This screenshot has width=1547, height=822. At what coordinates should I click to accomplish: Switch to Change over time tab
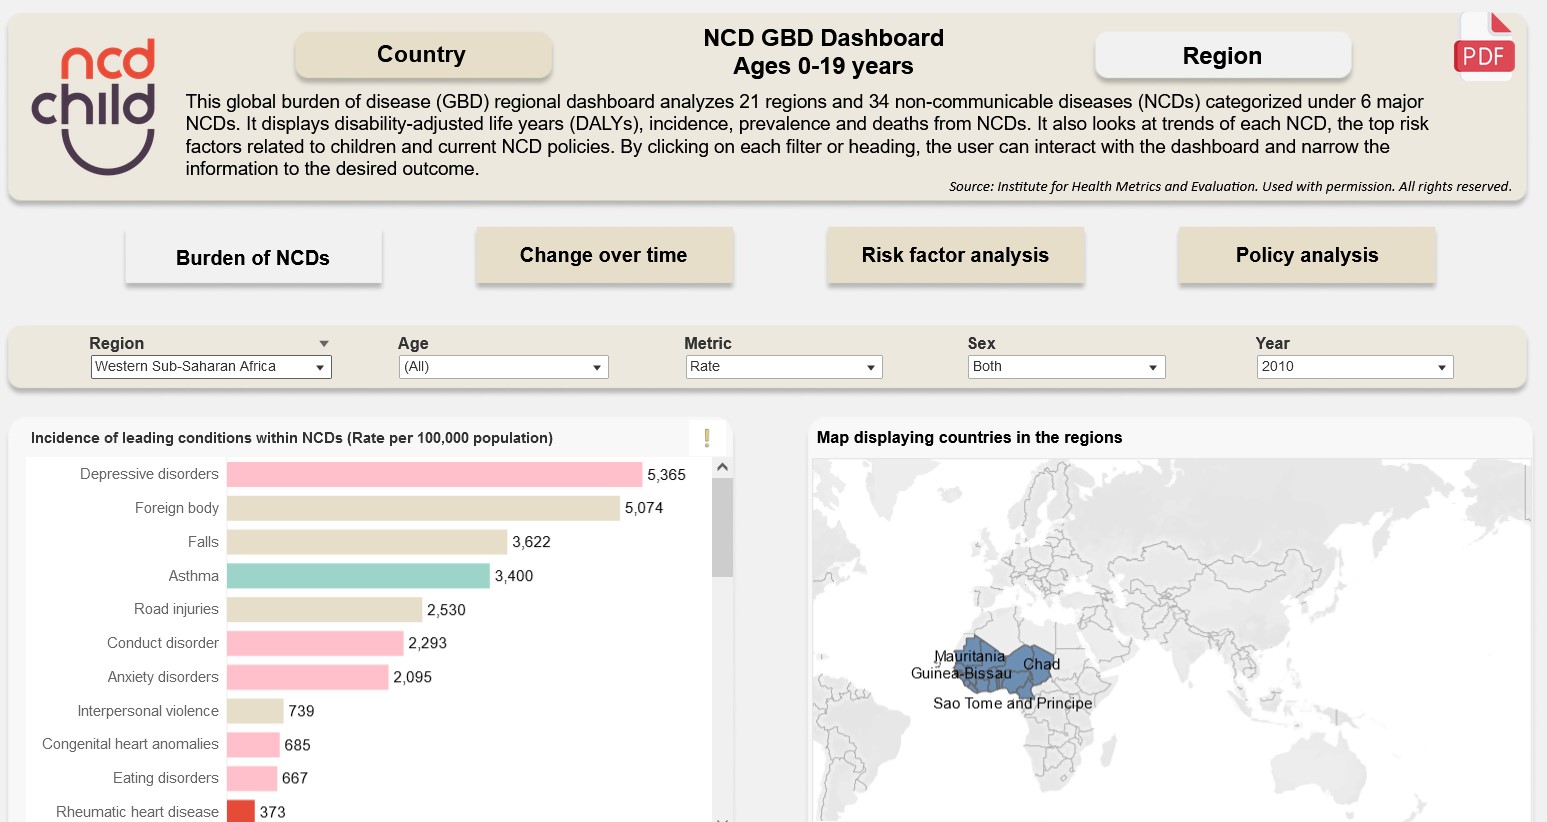(x=604, y=256)
